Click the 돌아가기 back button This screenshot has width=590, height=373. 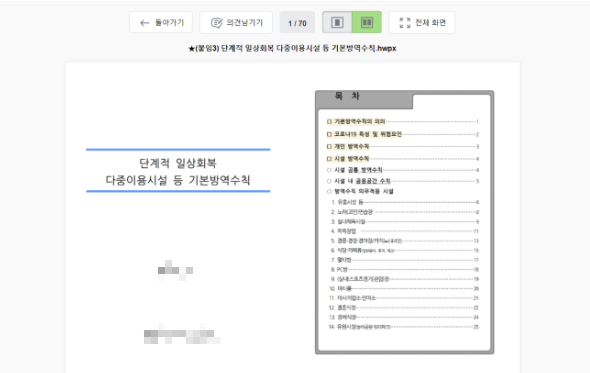click(x=161, y=23)
